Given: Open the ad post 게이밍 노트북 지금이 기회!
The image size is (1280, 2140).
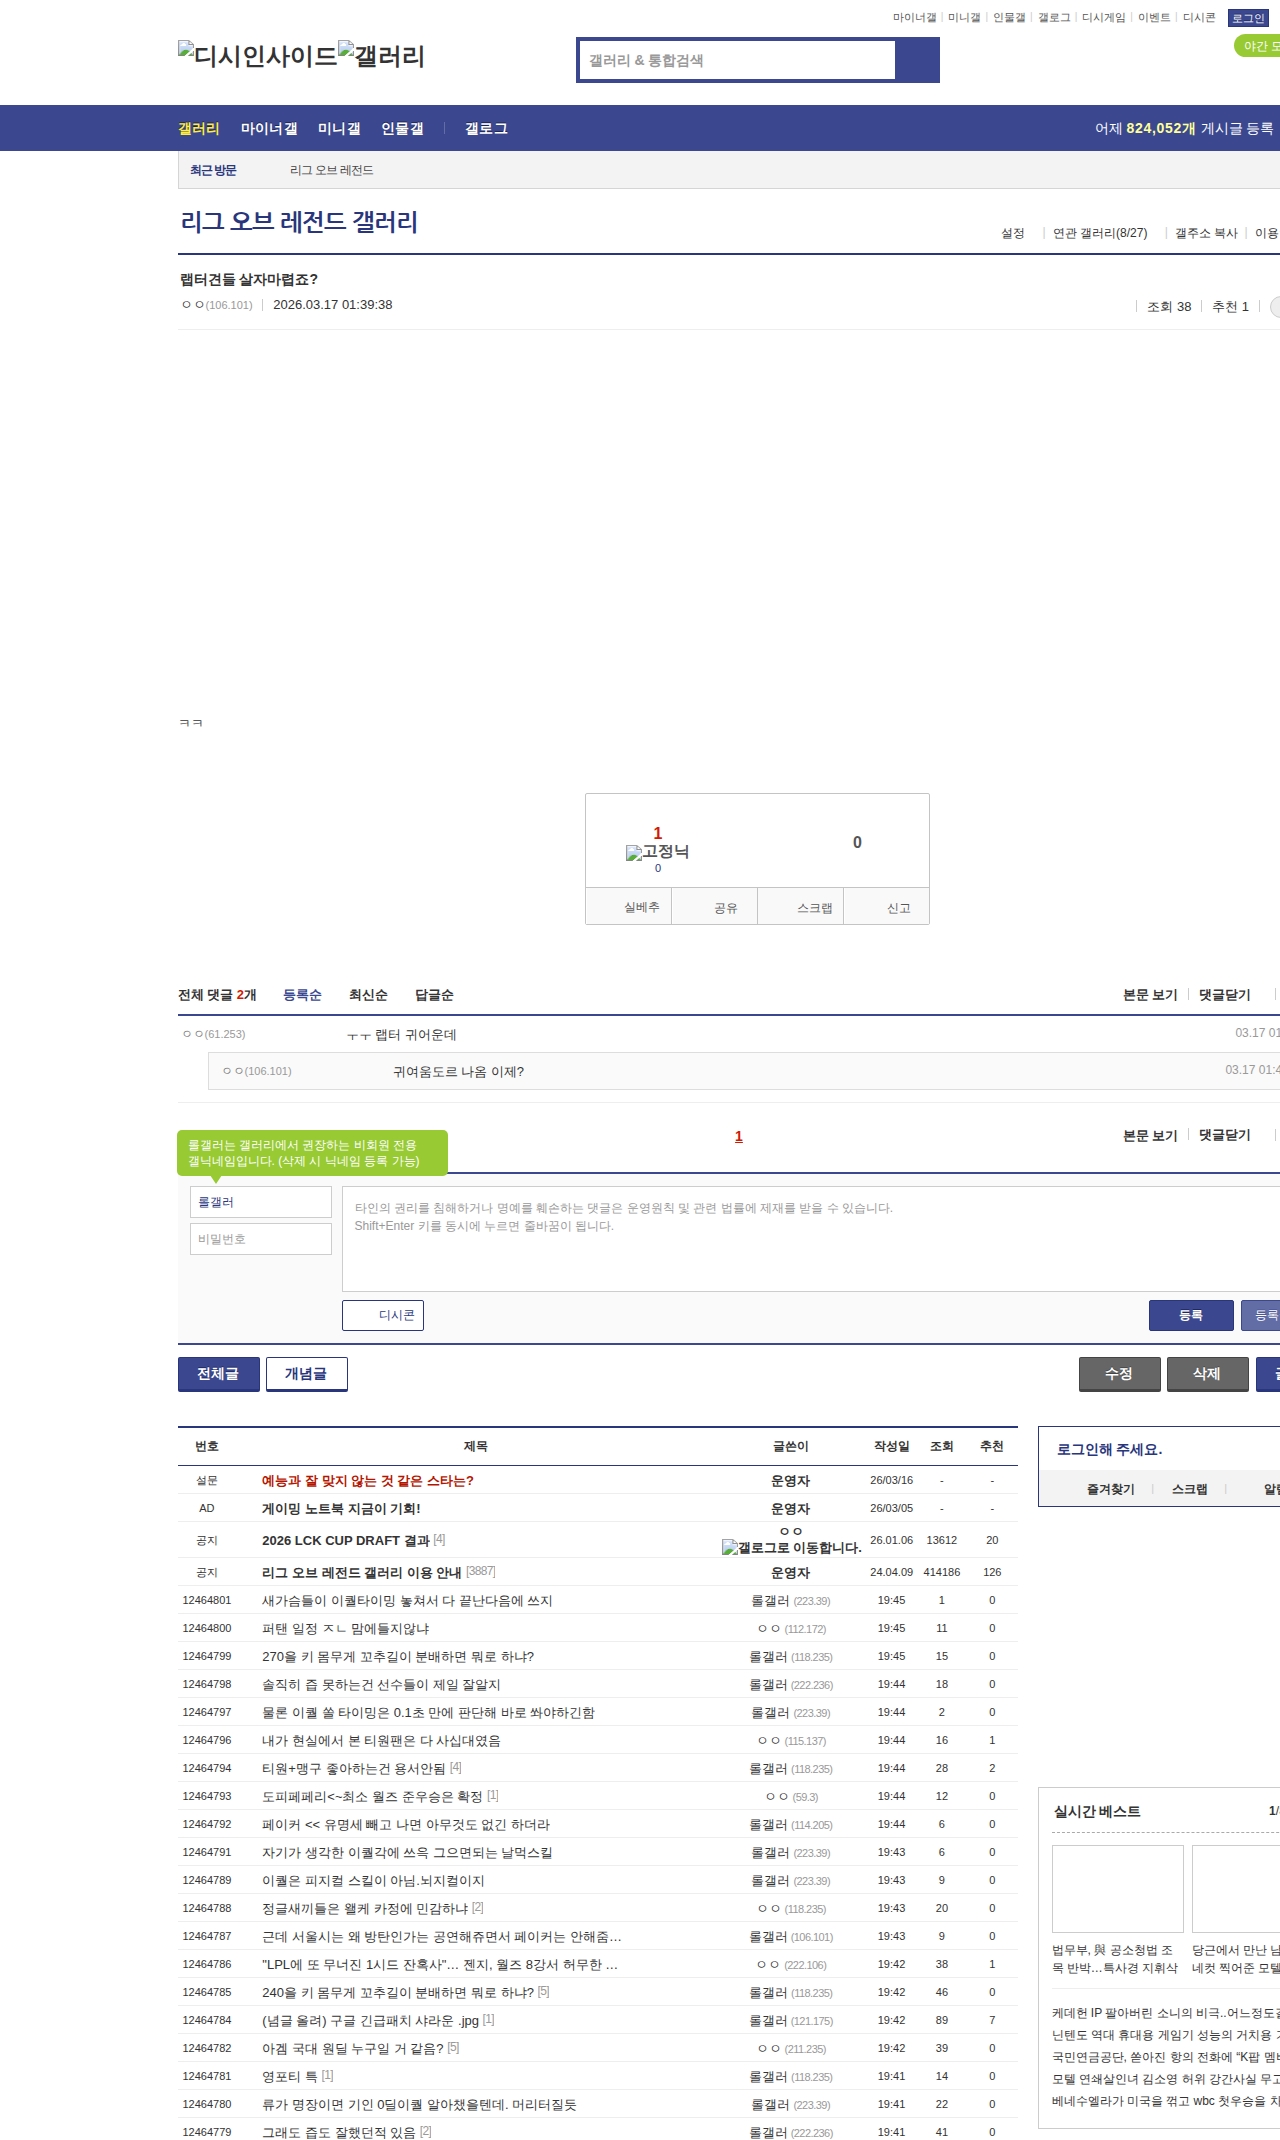Looking at the screenshot, I should pyautogui.click(x=341, y=1509).
